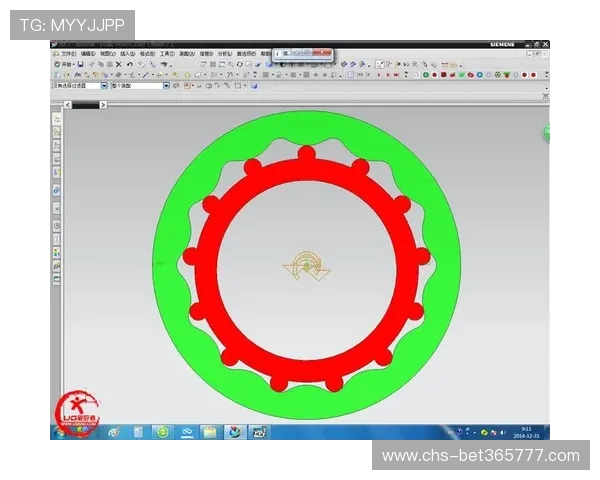
Task: Open the 工具(T) Tools menu
Action: tap(167, 54)
